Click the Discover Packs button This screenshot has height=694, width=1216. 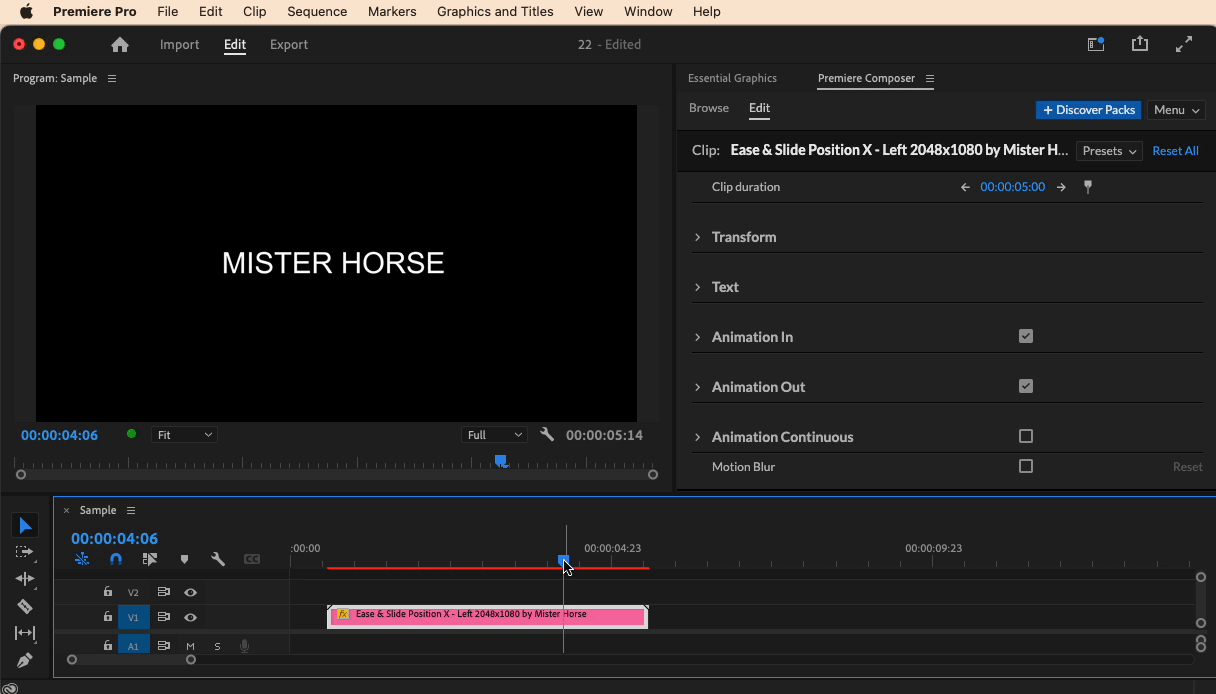coord(1088,110)
